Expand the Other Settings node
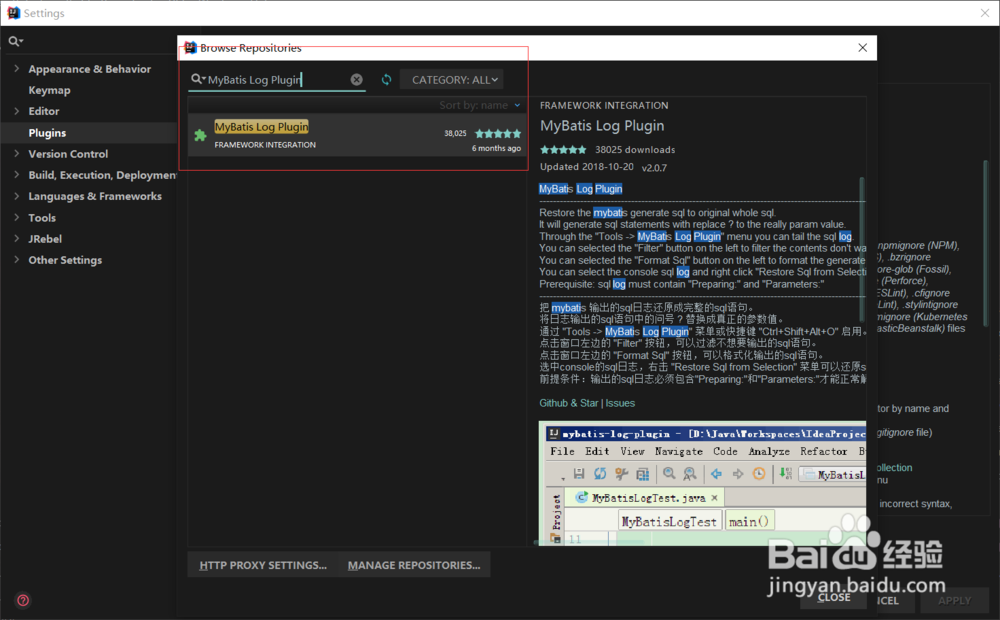The image size is (1000, 620). coord(17,260)
